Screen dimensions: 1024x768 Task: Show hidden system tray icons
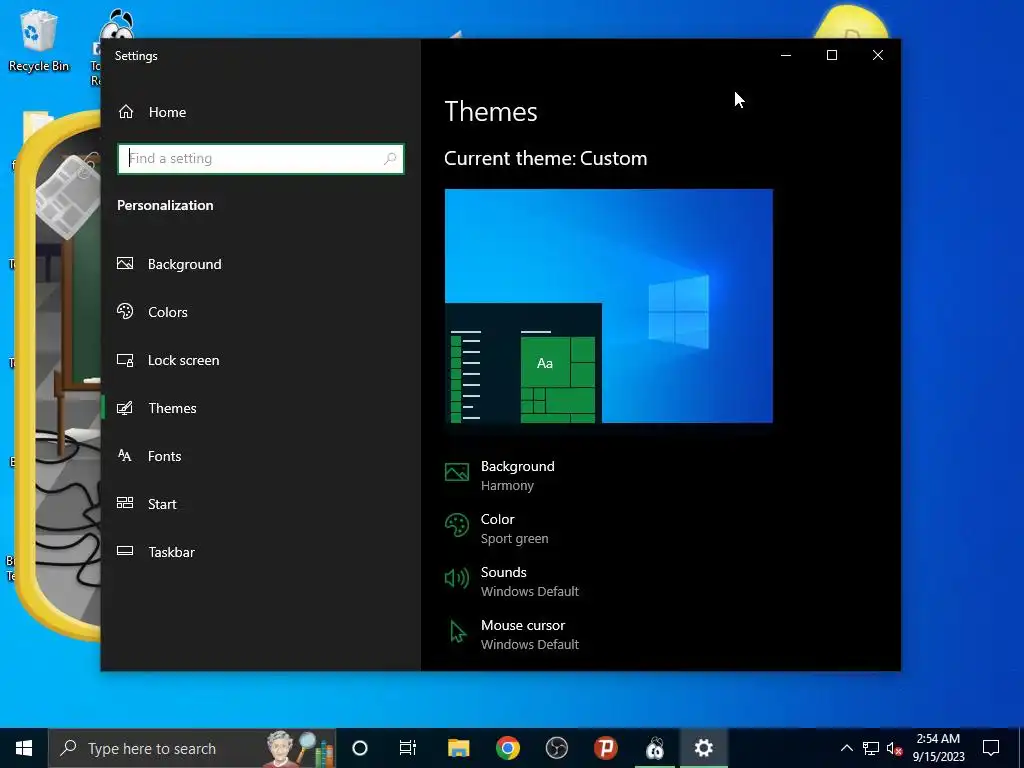pyautogui.click(x=846, y=748)
